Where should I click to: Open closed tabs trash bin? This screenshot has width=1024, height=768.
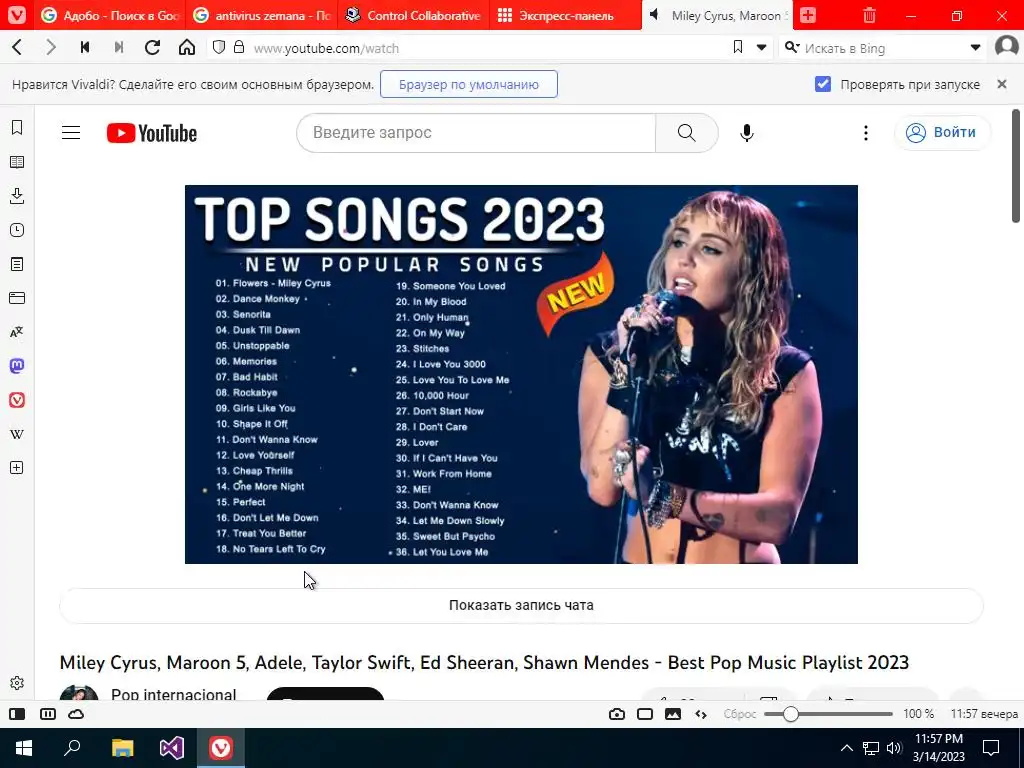click(869, 15)
